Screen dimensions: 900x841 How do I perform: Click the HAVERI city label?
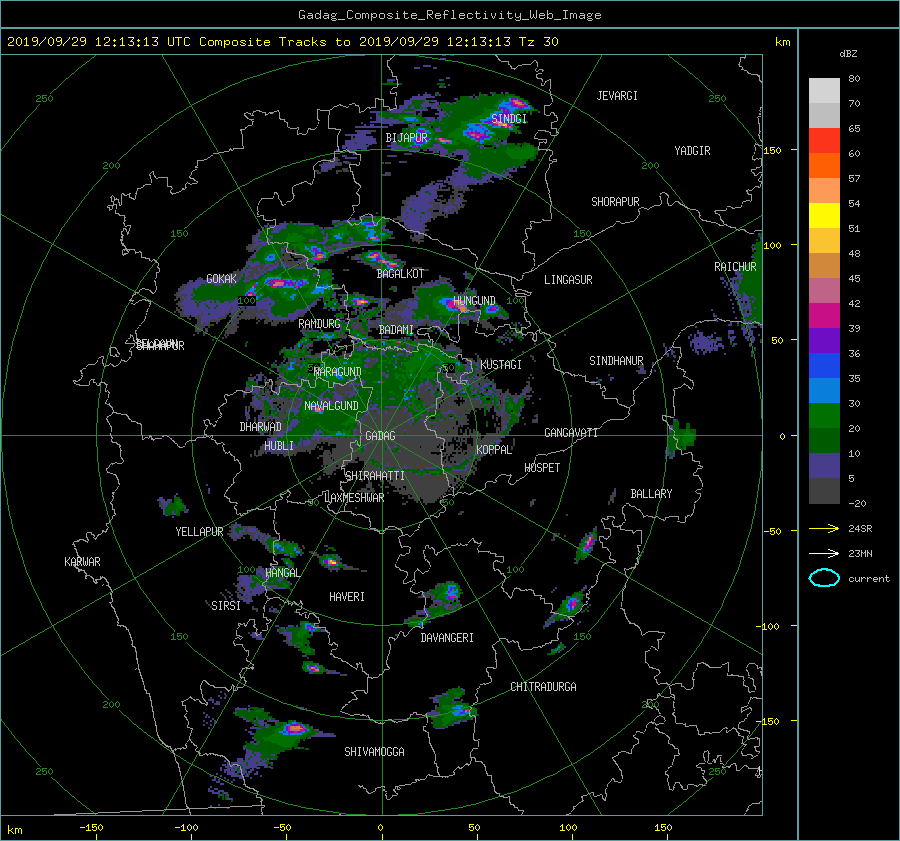[x=347, y=598]
